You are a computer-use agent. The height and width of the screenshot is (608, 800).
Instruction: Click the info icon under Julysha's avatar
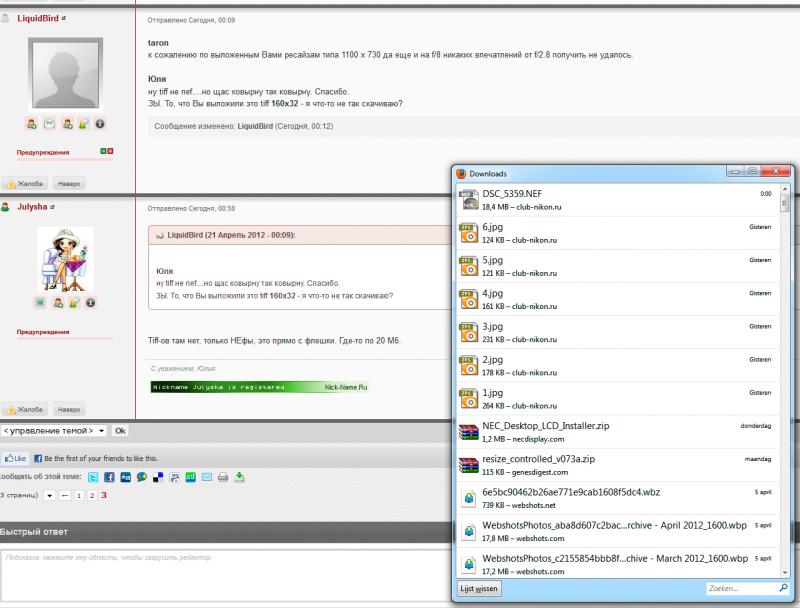tap(91, 303)
